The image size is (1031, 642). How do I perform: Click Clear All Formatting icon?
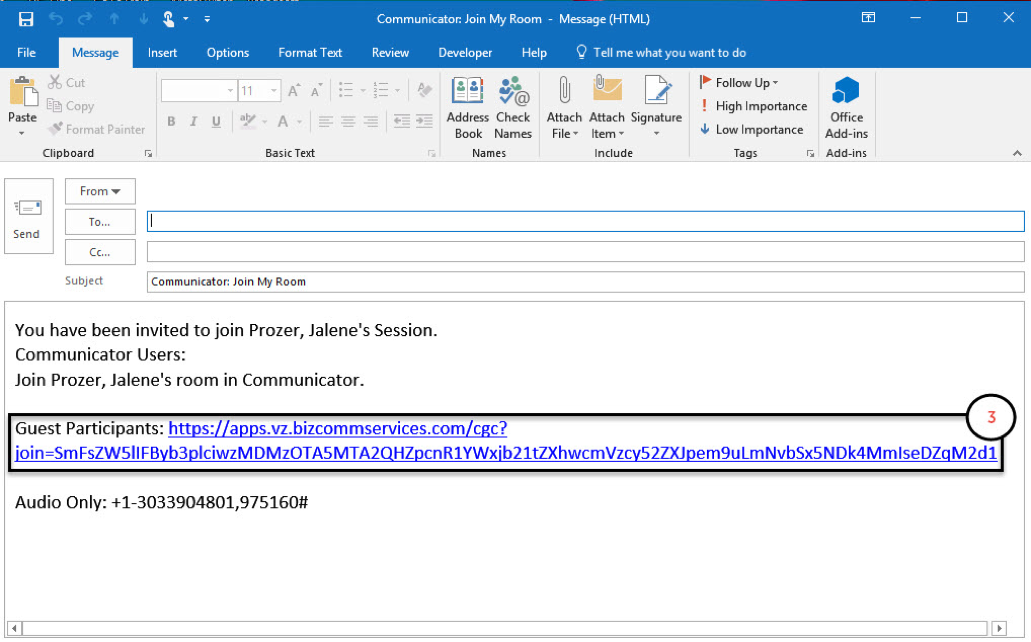click(x=425, y=90)
